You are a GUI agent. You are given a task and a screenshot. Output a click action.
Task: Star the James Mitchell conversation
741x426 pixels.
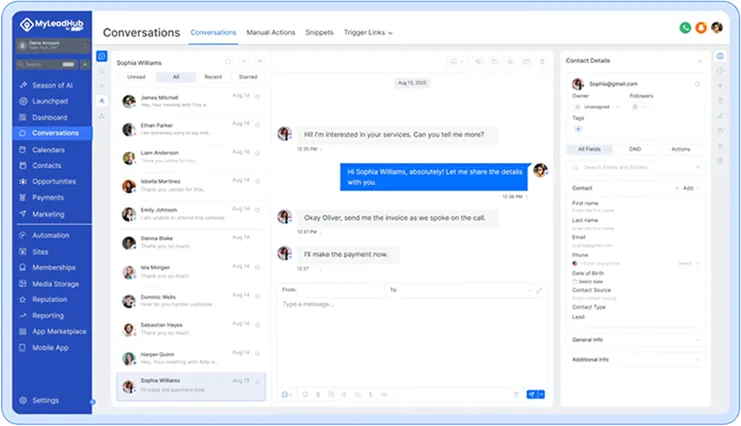[258, 96]
